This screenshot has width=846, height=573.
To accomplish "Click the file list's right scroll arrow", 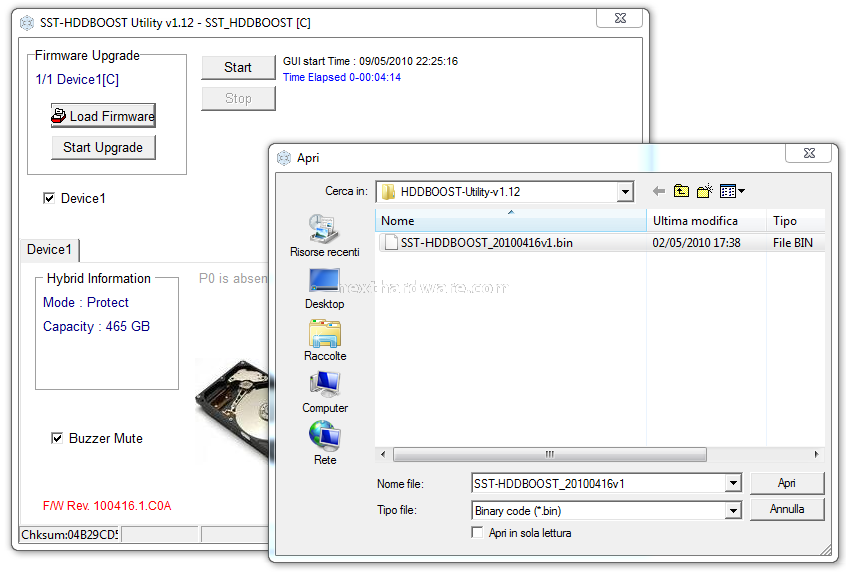I will pyautogui.click(x=817, y=454).
